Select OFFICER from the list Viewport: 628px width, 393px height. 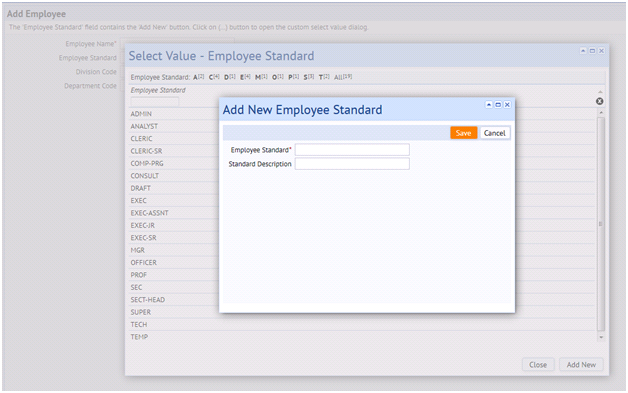tap(143, 263)
